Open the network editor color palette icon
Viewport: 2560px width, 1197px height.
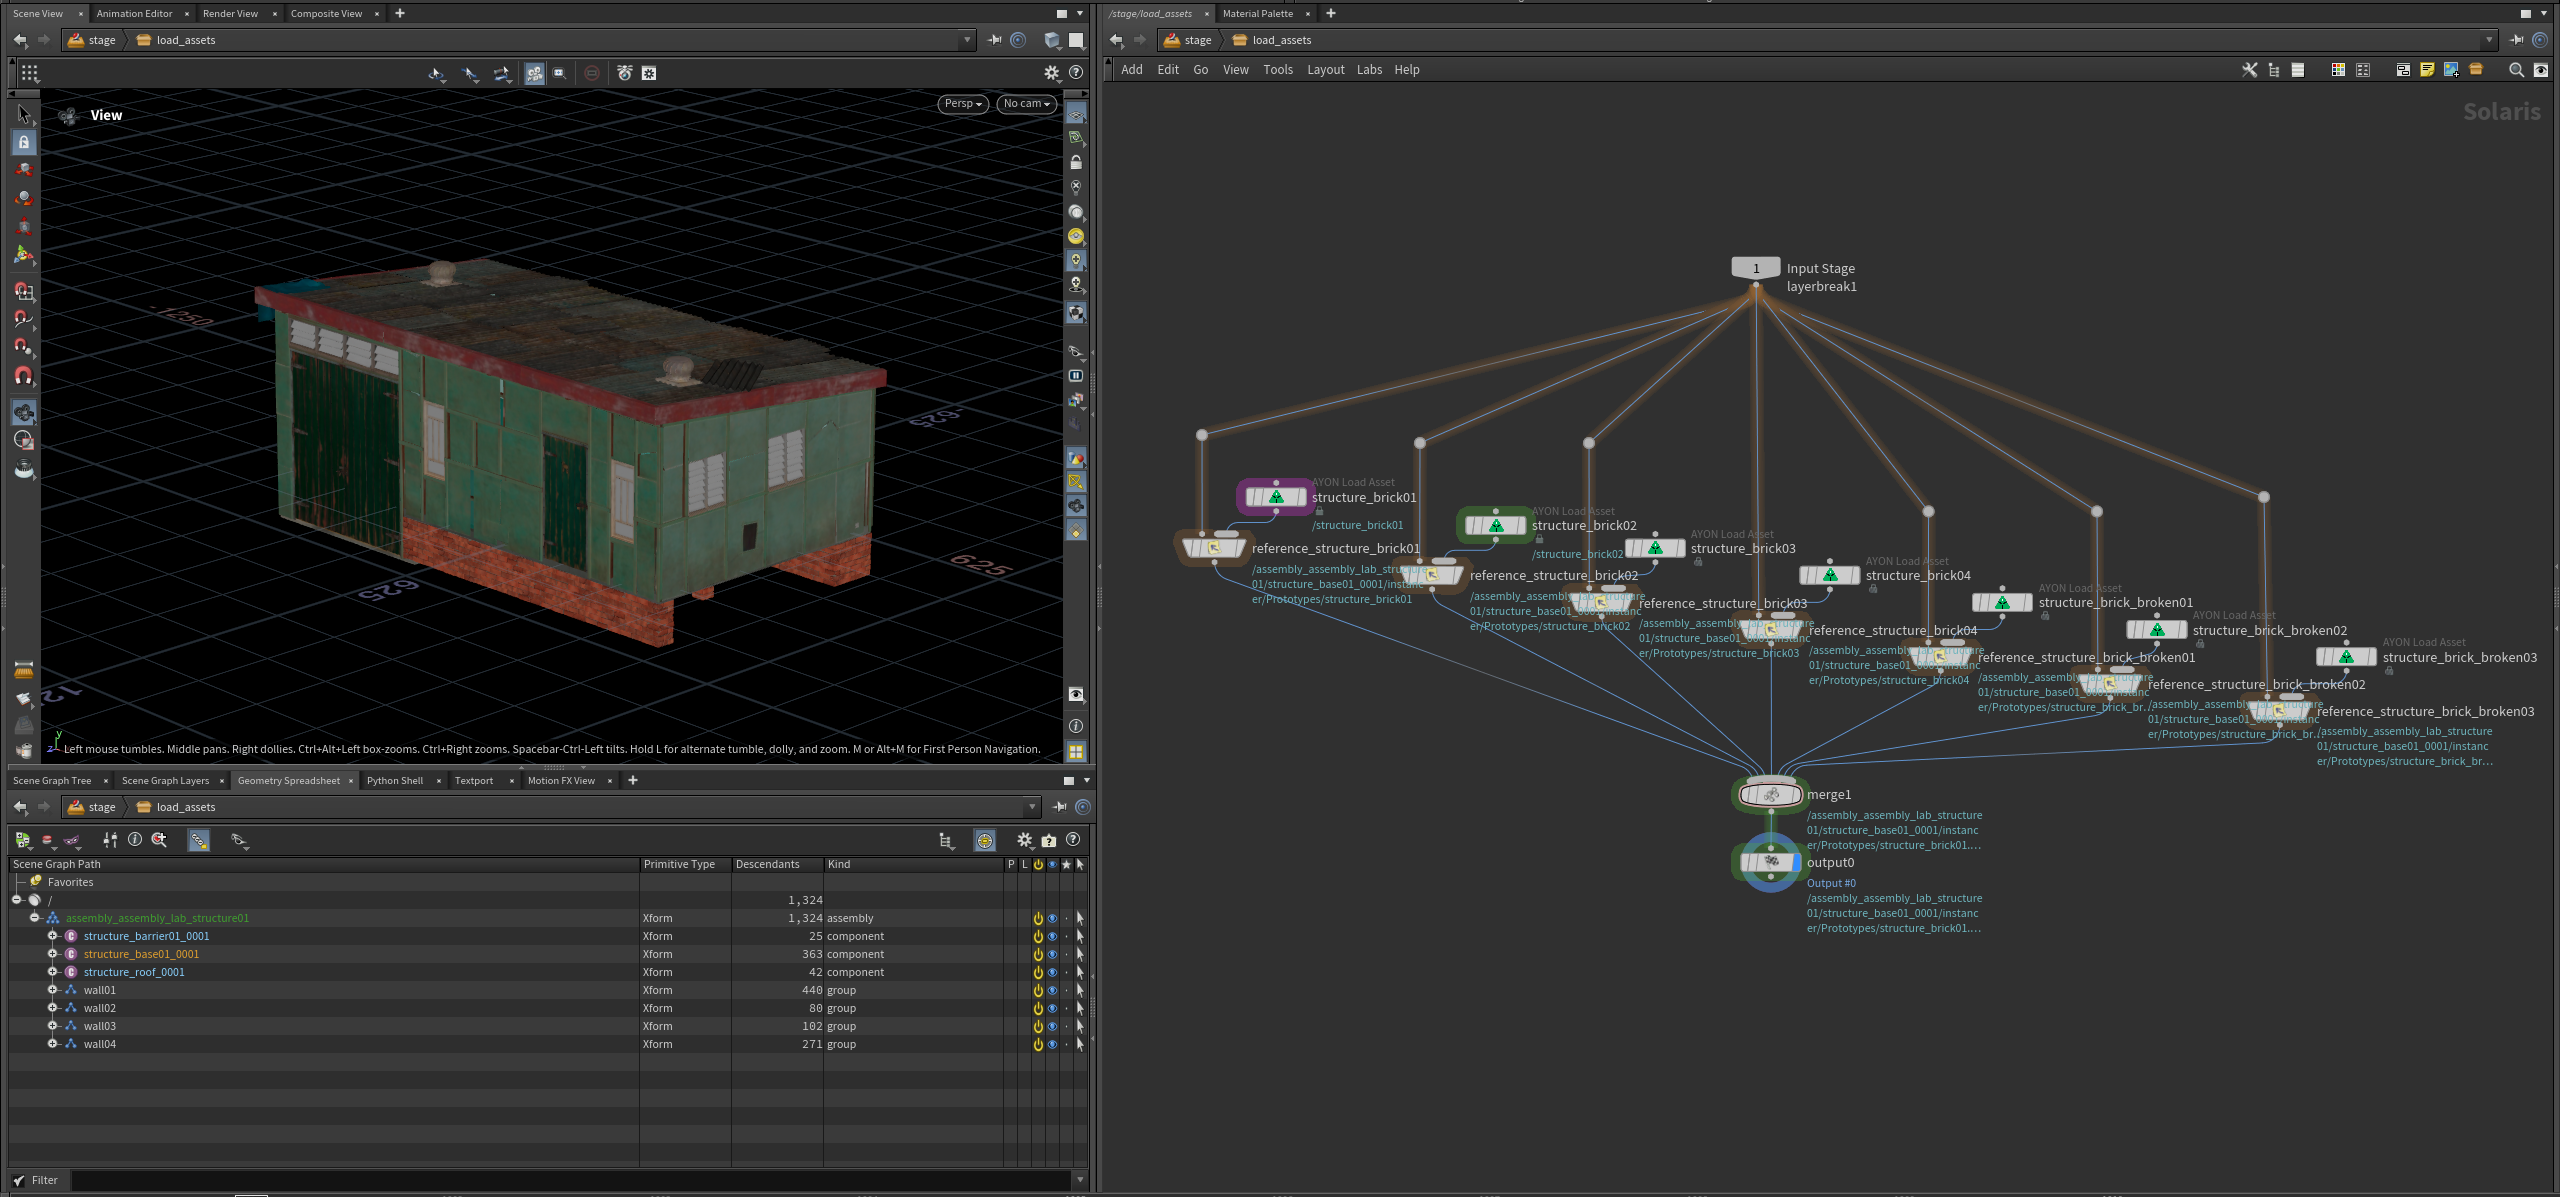click(2338, 70)
